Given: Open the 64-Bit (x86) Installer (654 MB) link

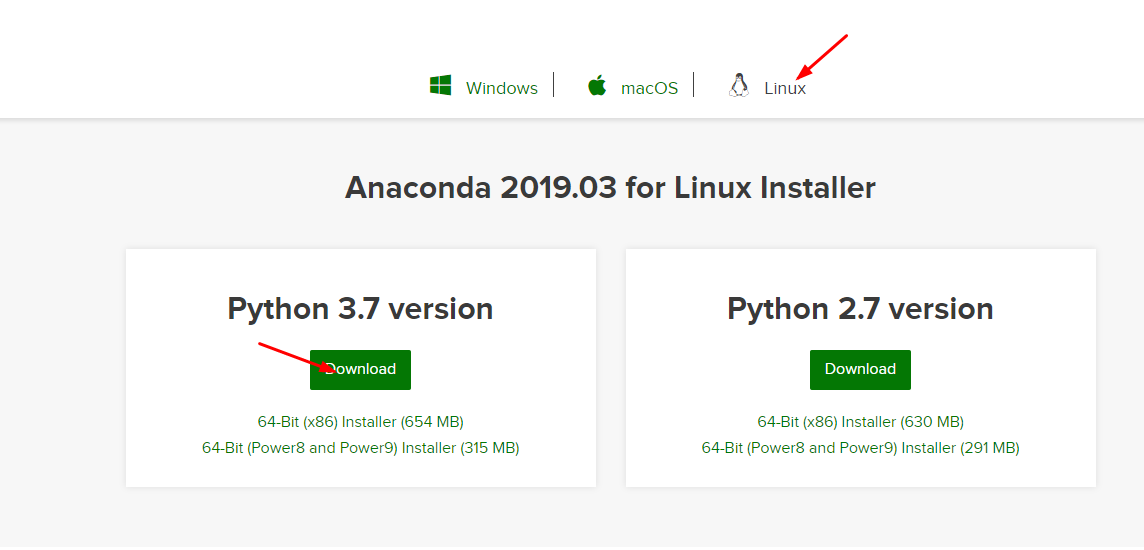Looking at the screenshot, I should [x=360, y=422].
